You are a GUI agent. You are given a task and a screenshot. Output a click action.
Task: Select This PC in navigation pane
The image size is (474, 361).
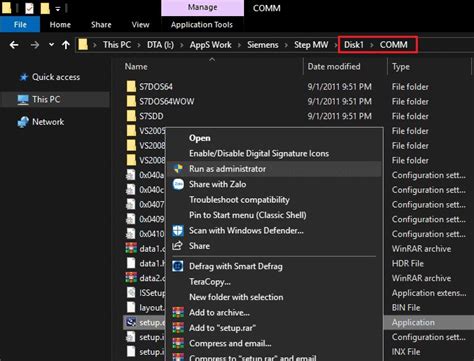point(46,99)
